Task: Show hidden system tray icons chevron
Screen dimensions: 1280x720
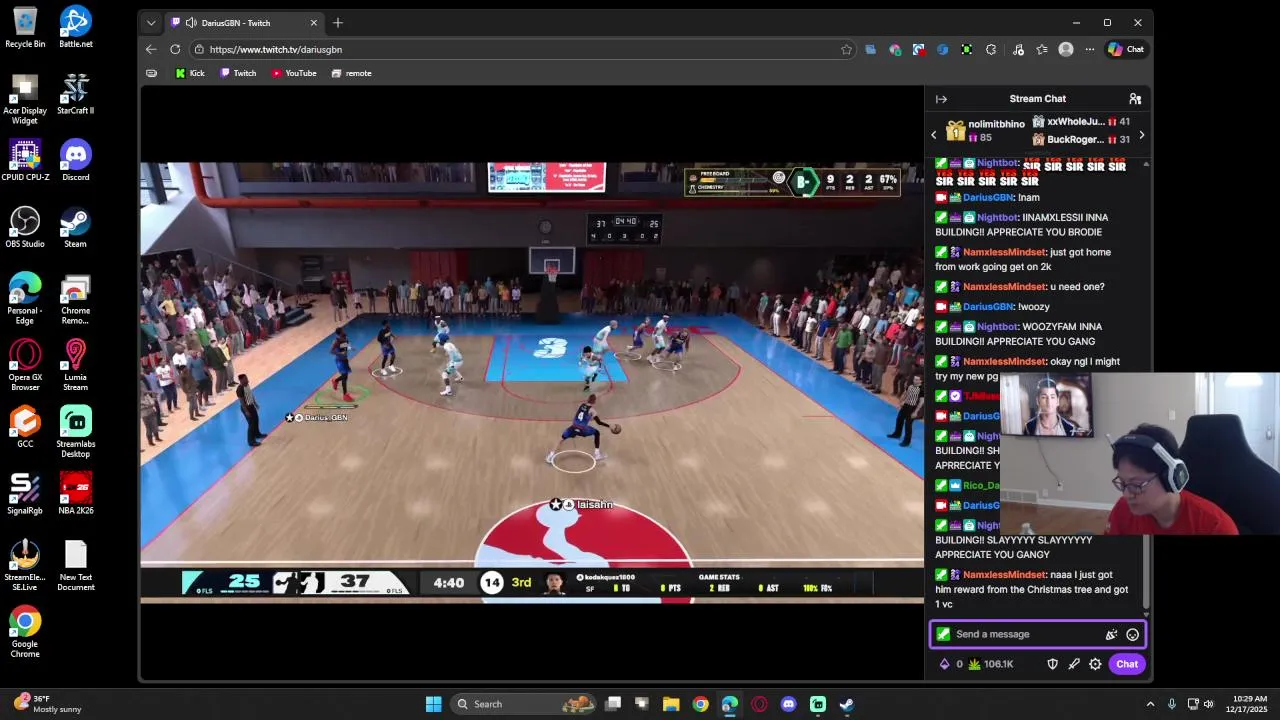Action: coord(1150,704)
